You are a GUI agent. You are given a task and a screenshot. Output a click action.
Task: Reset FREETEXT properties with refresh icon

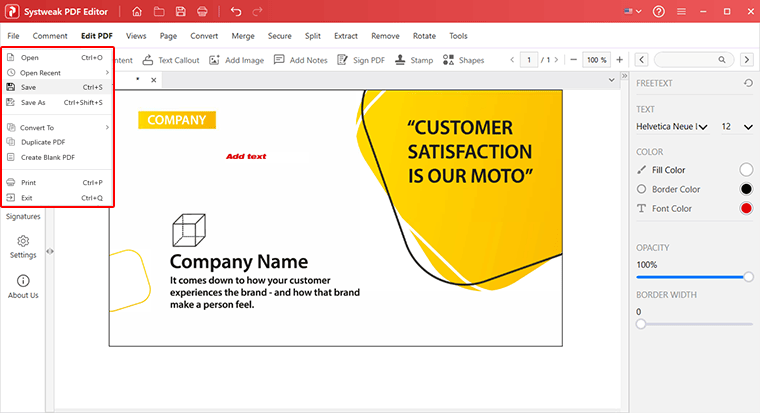(x=748, y=83)
